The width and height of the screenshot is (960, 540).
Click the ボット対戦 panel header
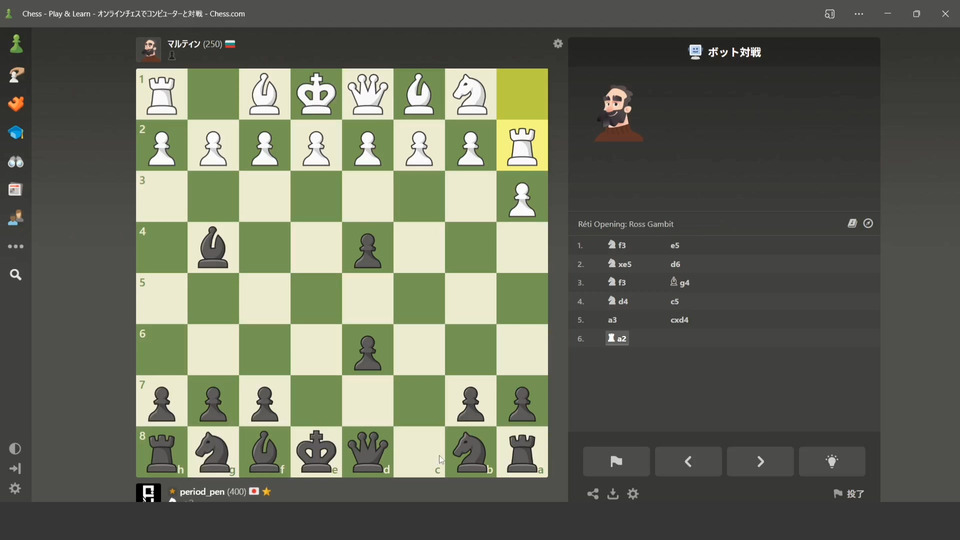[x=725, y=53]
